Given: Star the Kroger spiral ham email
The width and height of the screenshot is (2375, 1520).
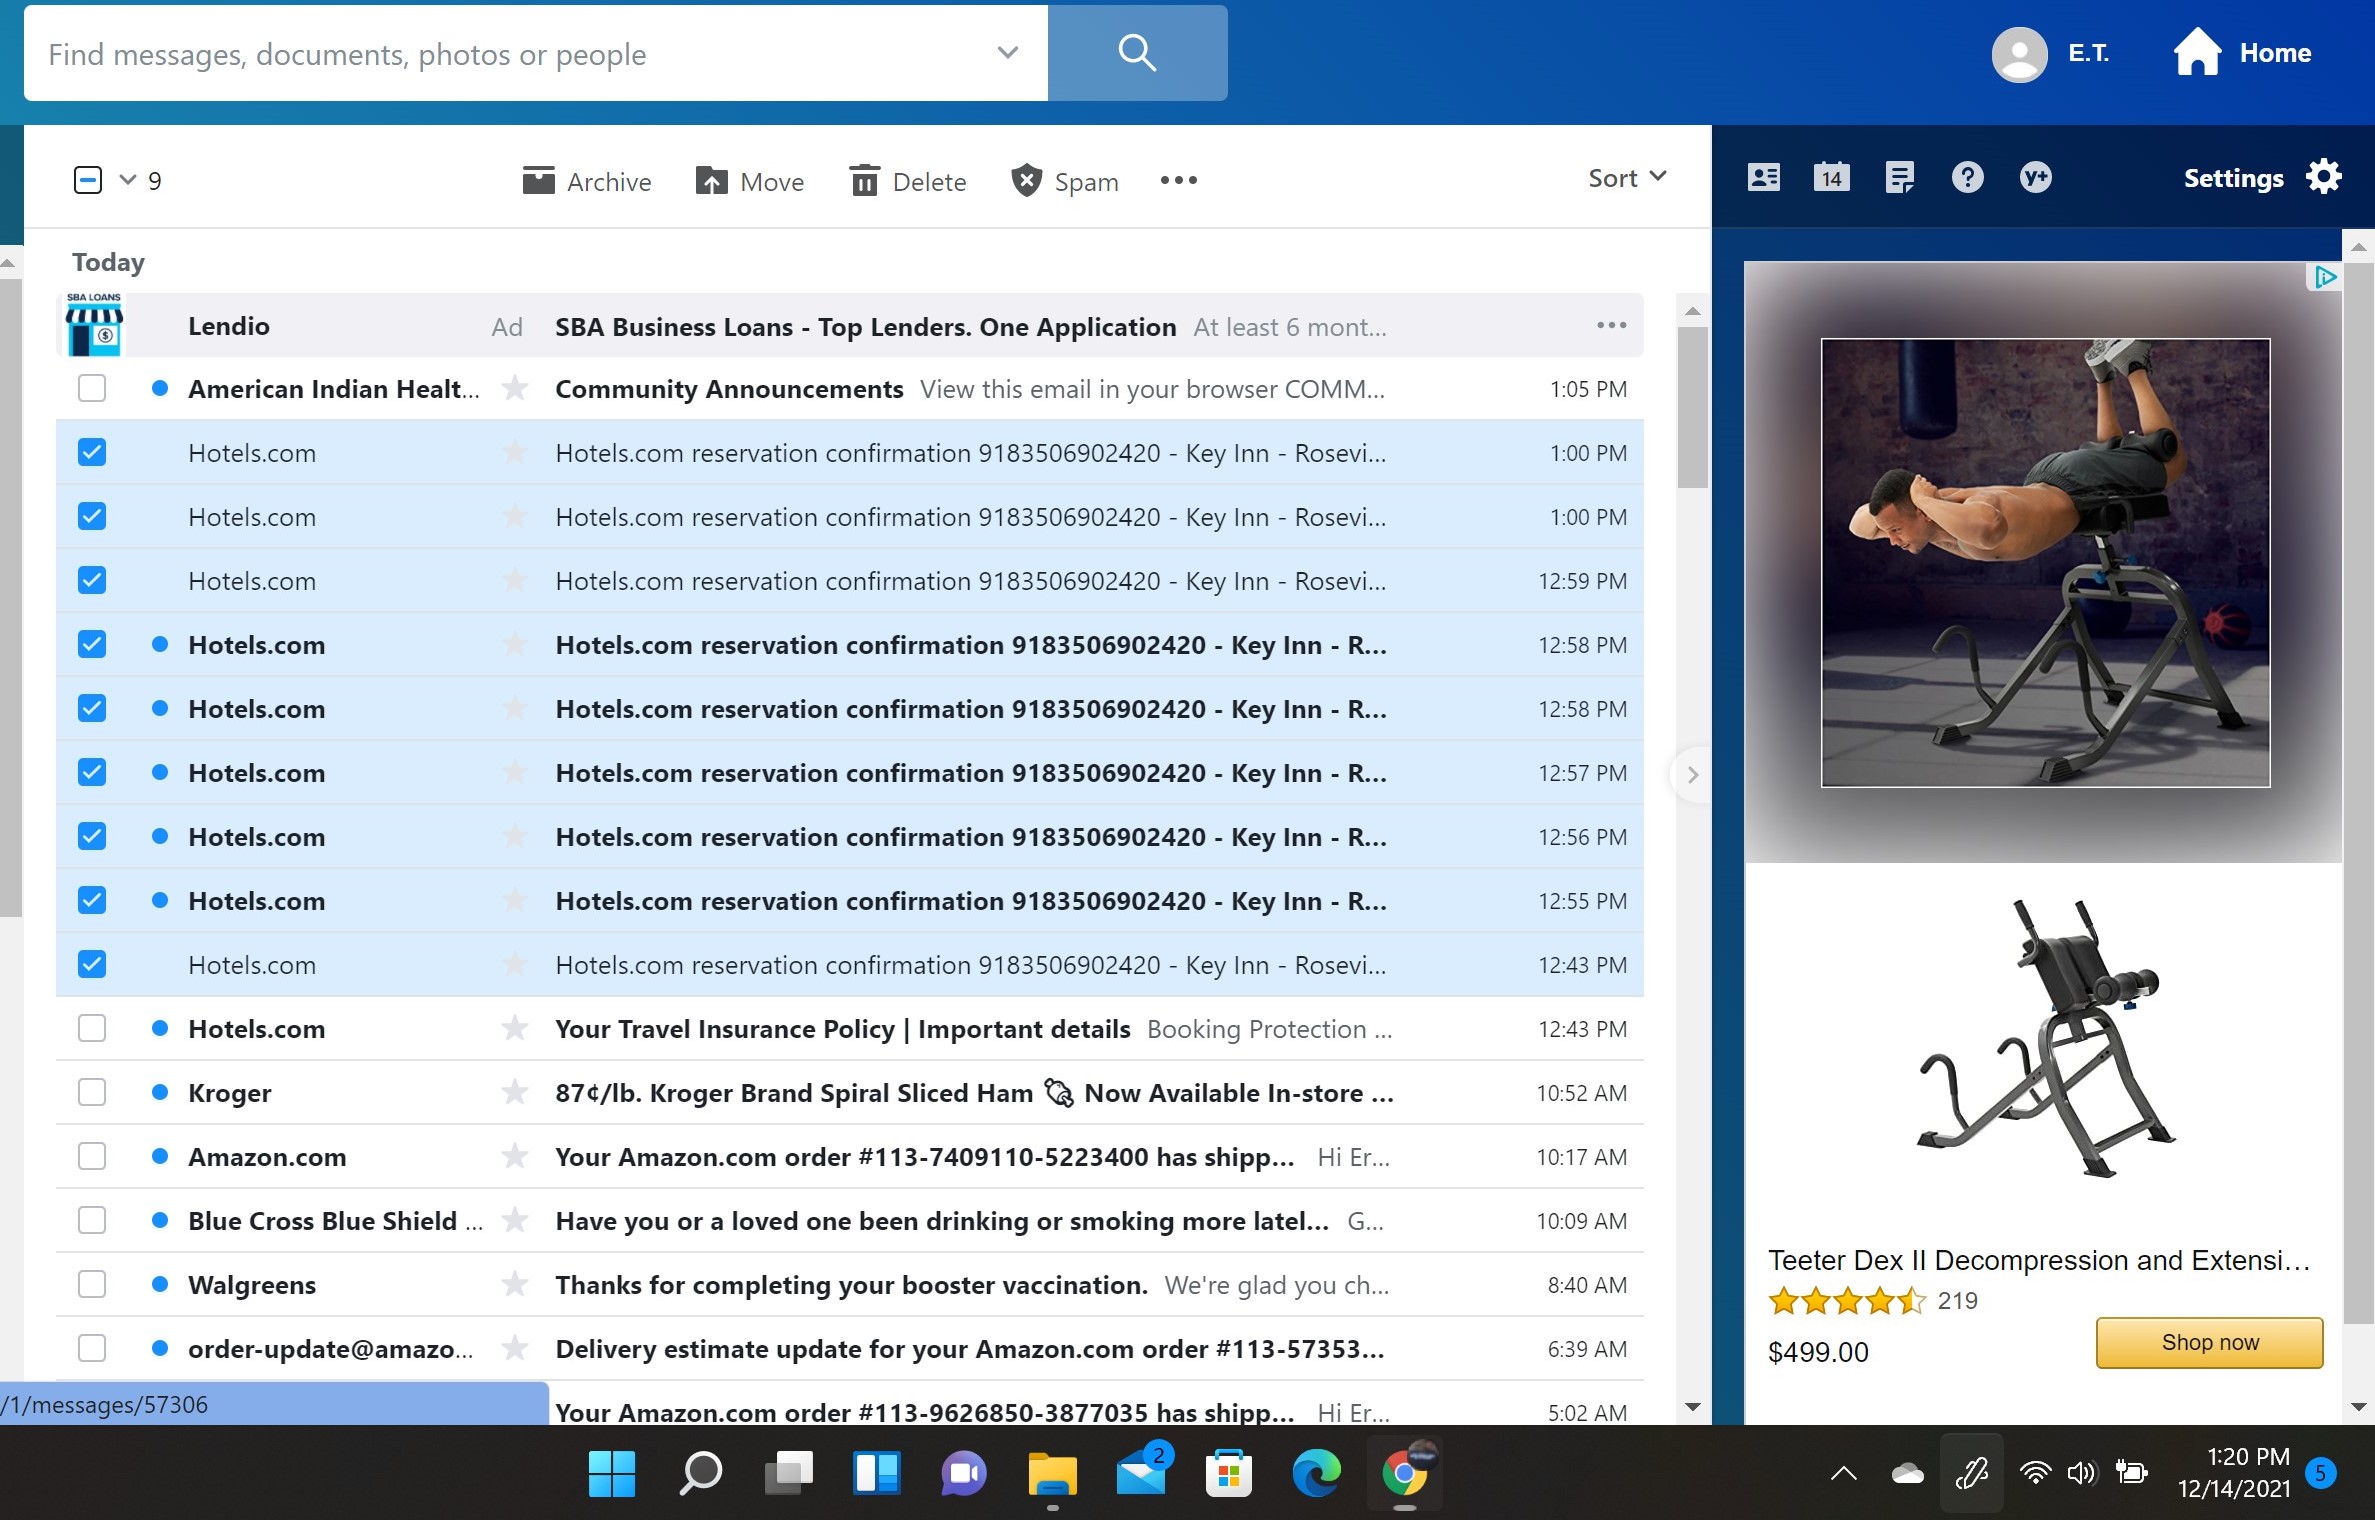Looking at the screenshot, I should coord(515,1092).
